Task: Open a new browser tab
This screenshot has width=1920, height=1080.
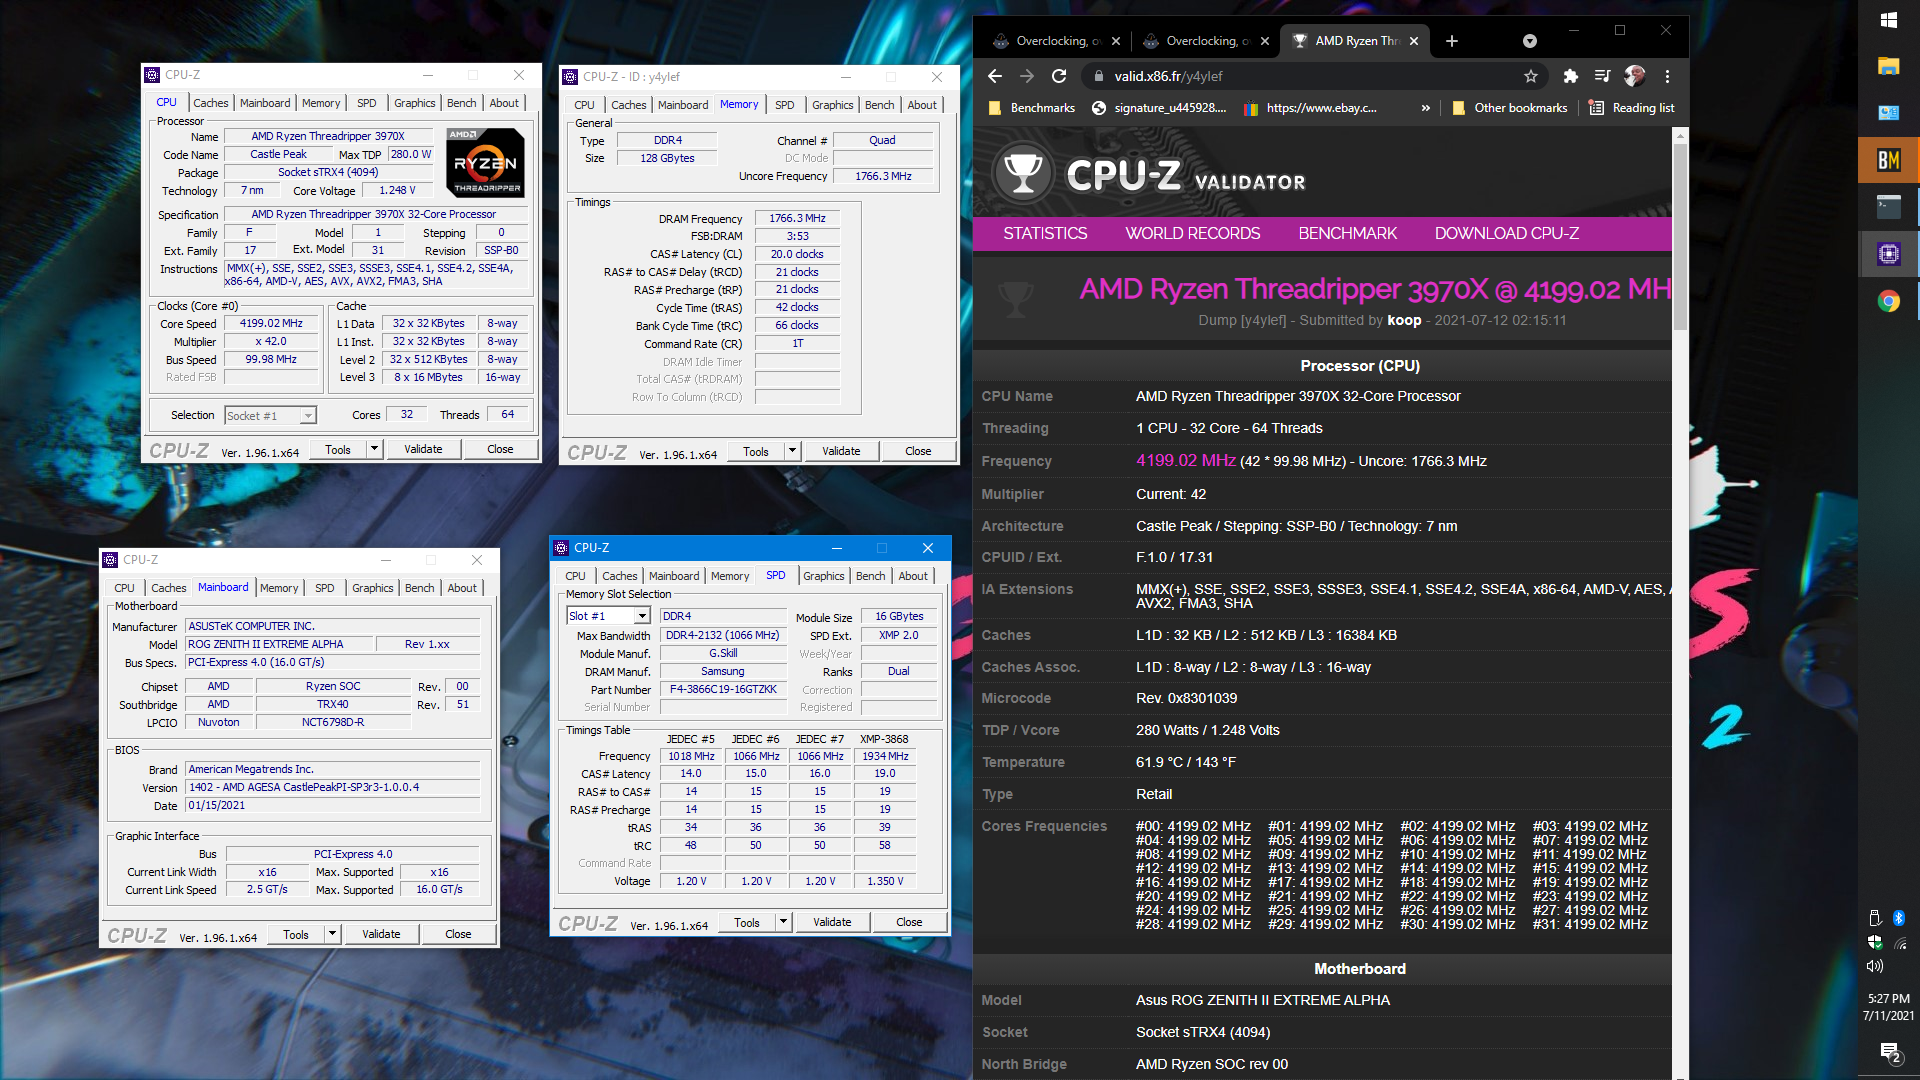Action: (x=1452, y=41)
